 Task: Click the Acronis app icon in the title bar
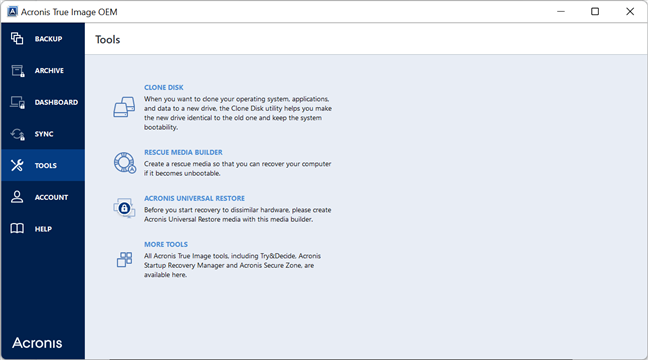(x=12, y=12)
